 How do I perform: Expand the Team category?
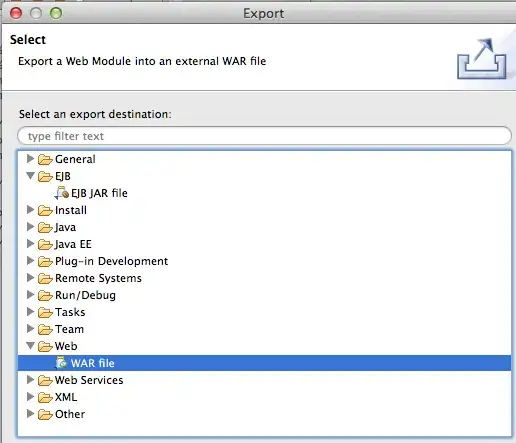(30, 329)
